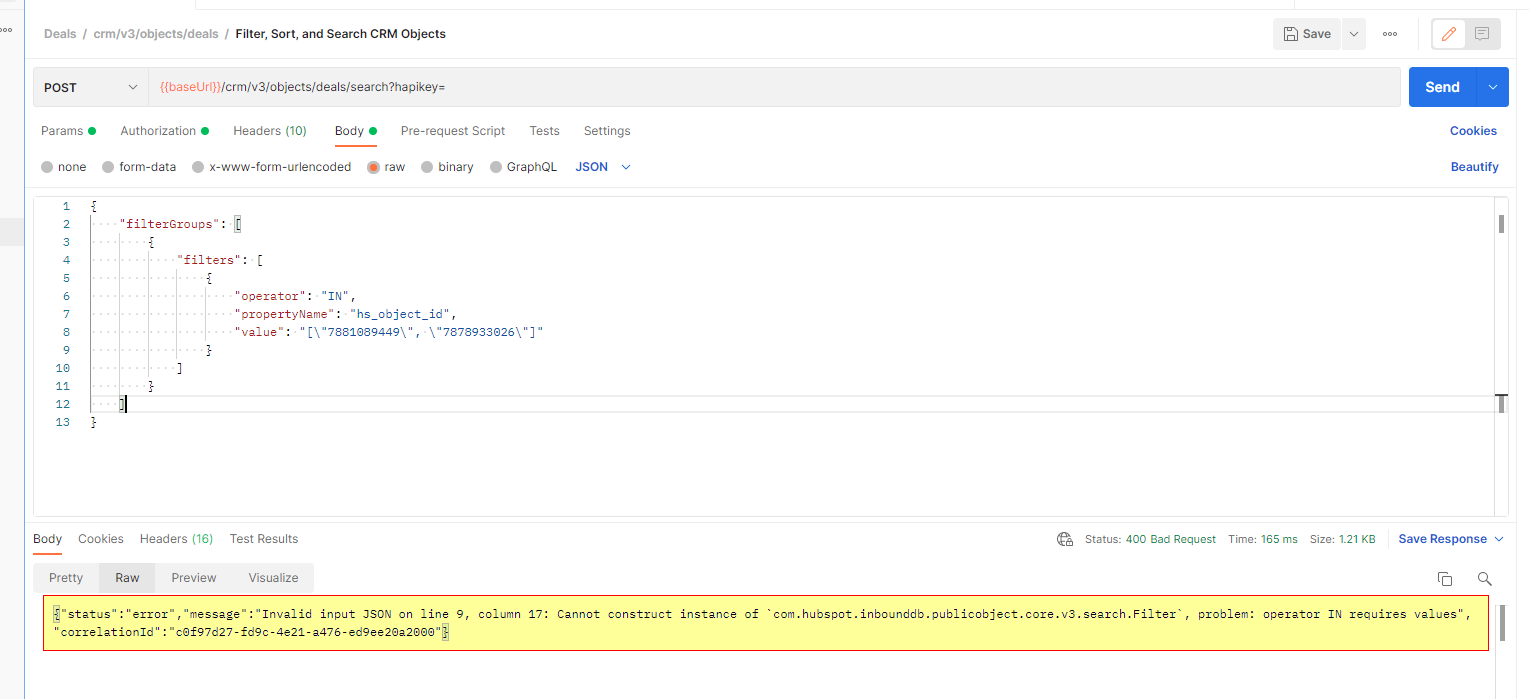Open the comments panel icon

click(x=1481, y=33)
